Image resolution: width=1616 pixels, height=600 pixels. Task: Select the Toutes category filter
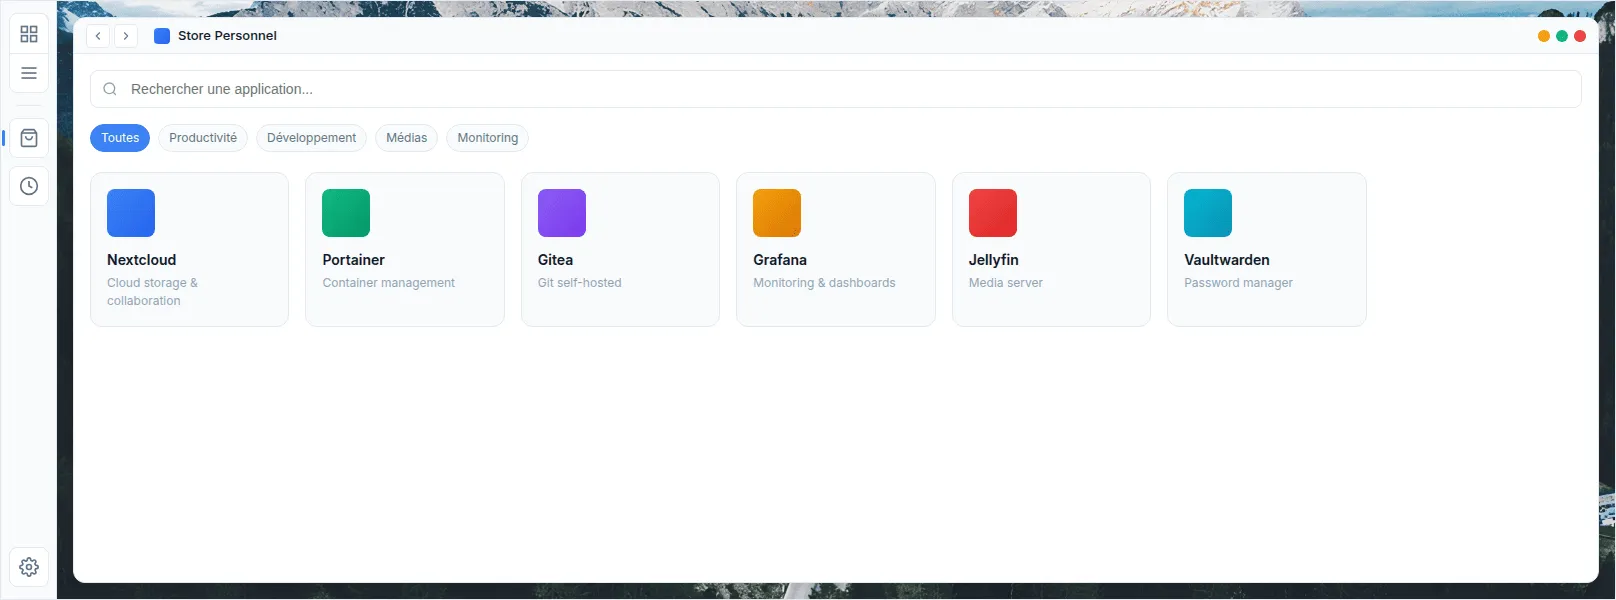120,138
